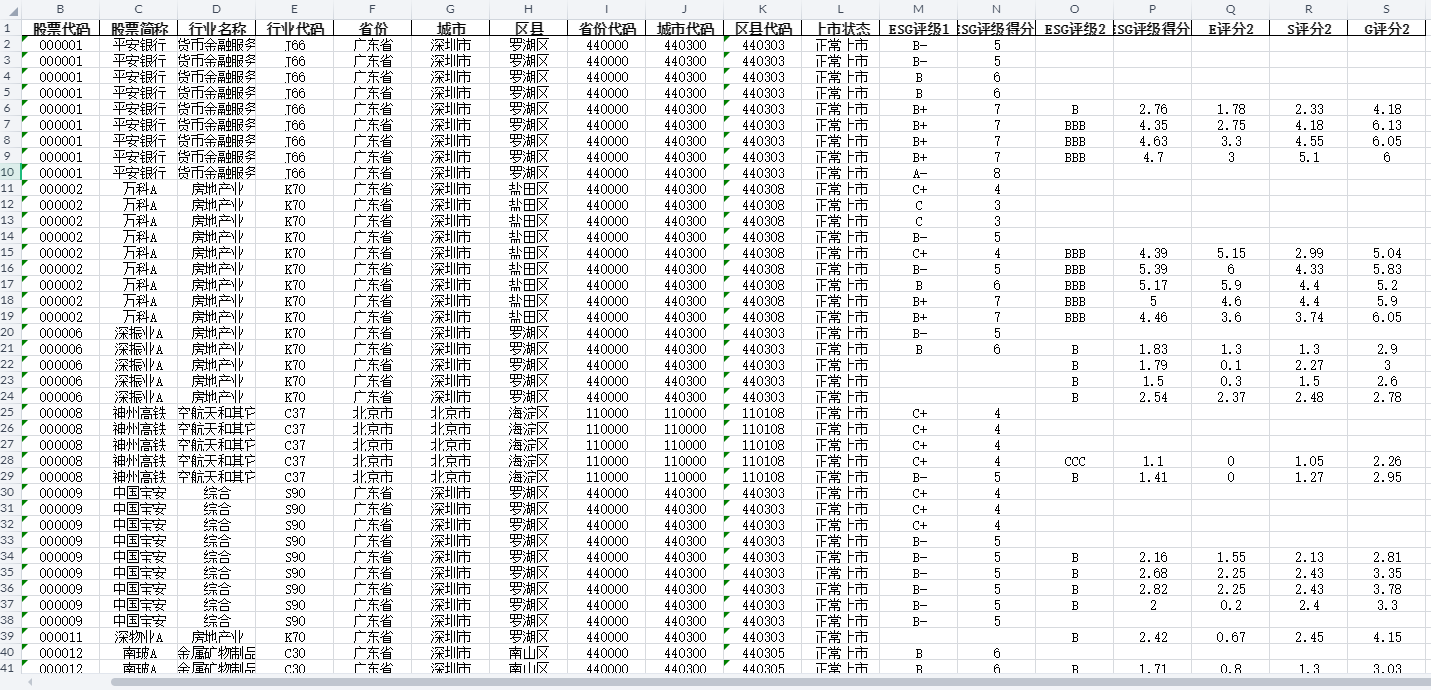Screen dimensions: 1431x690
Task: Select the cell with rating A-
Action: 919,173
